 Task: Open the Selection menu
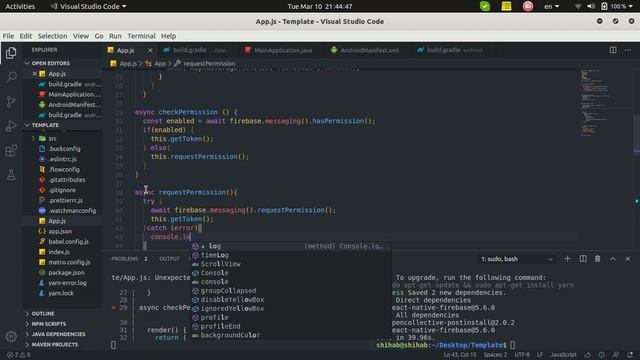point(52,36)
